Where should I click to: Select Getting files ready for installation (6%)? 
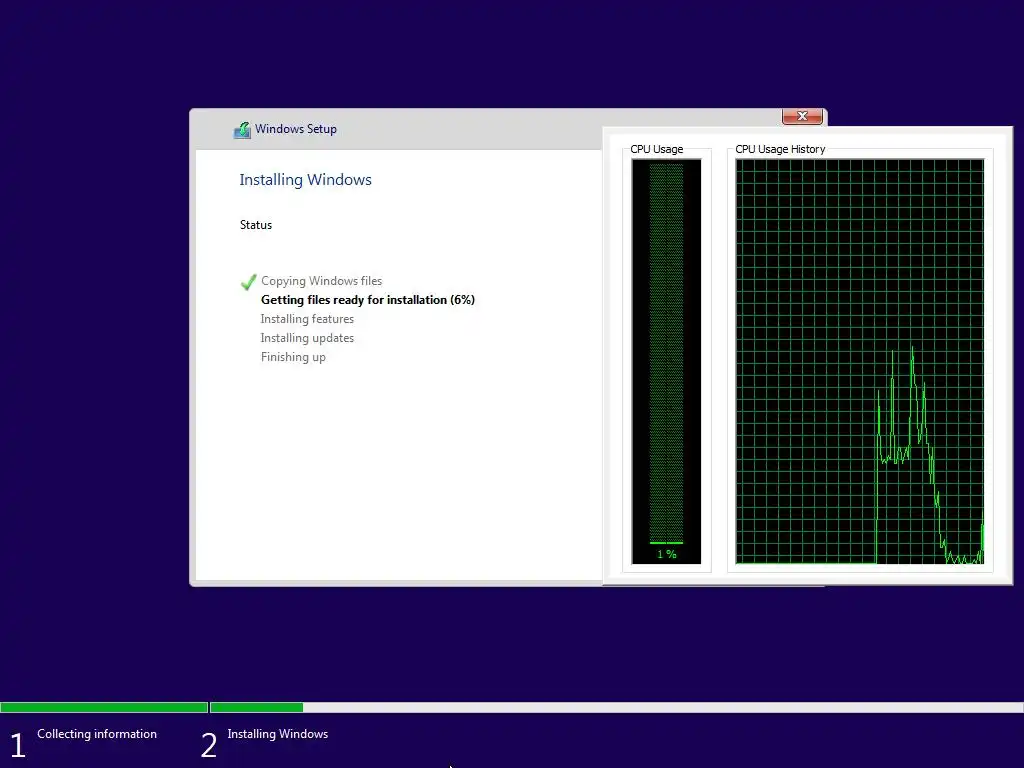(x=368, y=300)
